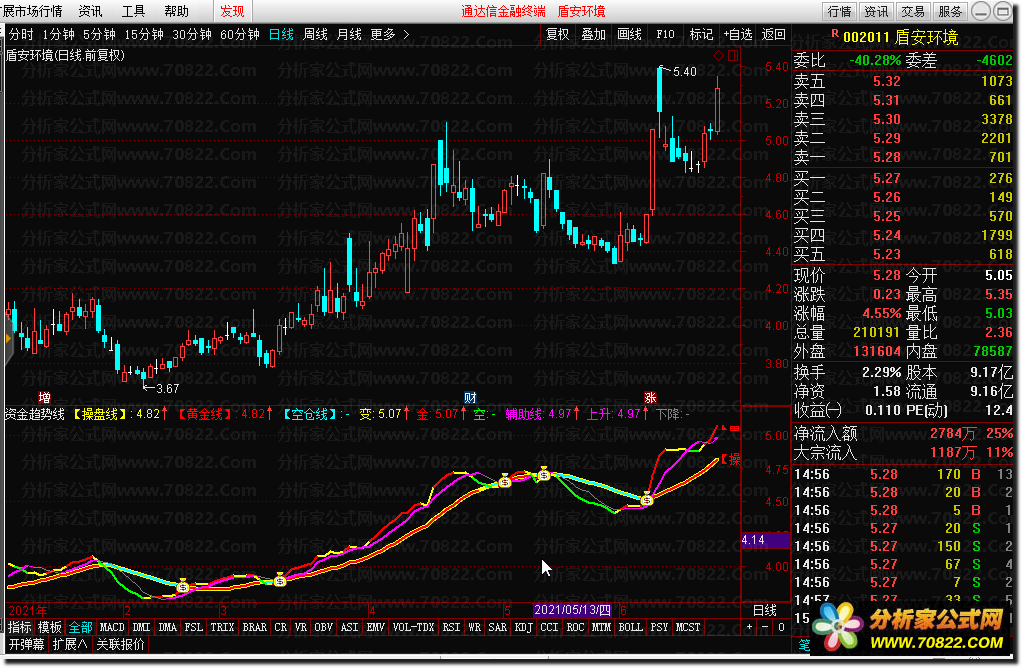Select the MCST indicator
1023x668 pixels.
(x=688, y=627)
